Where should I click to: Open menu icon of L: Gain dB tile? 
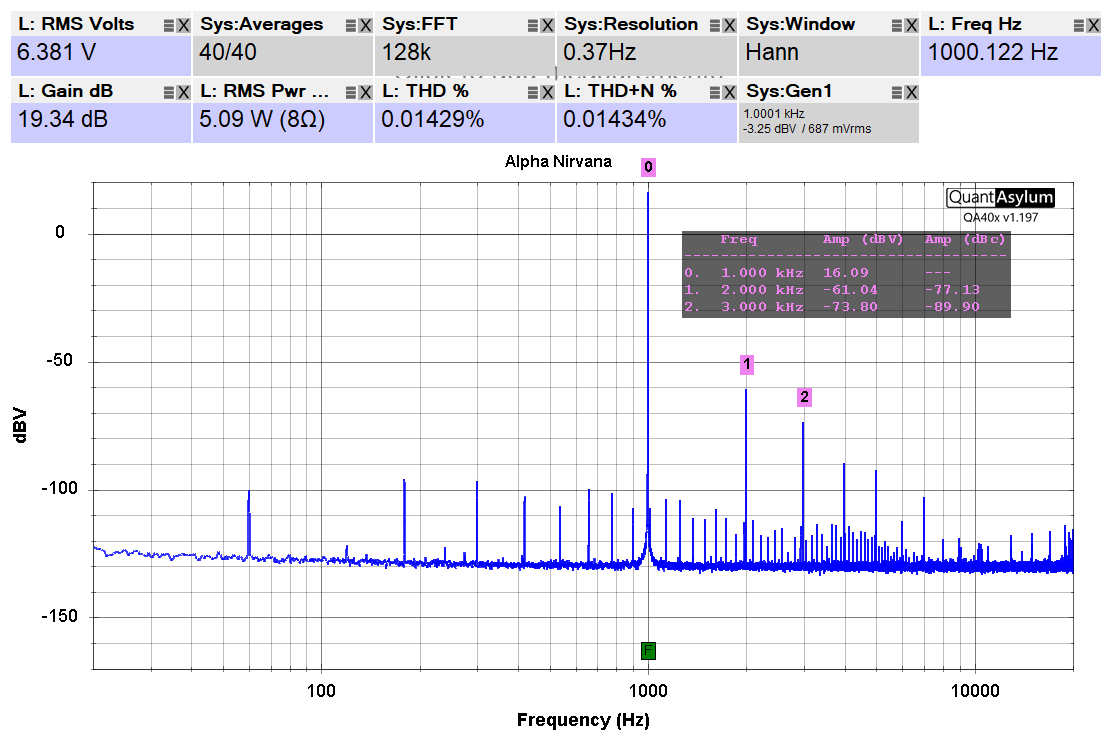coord(169,93)
